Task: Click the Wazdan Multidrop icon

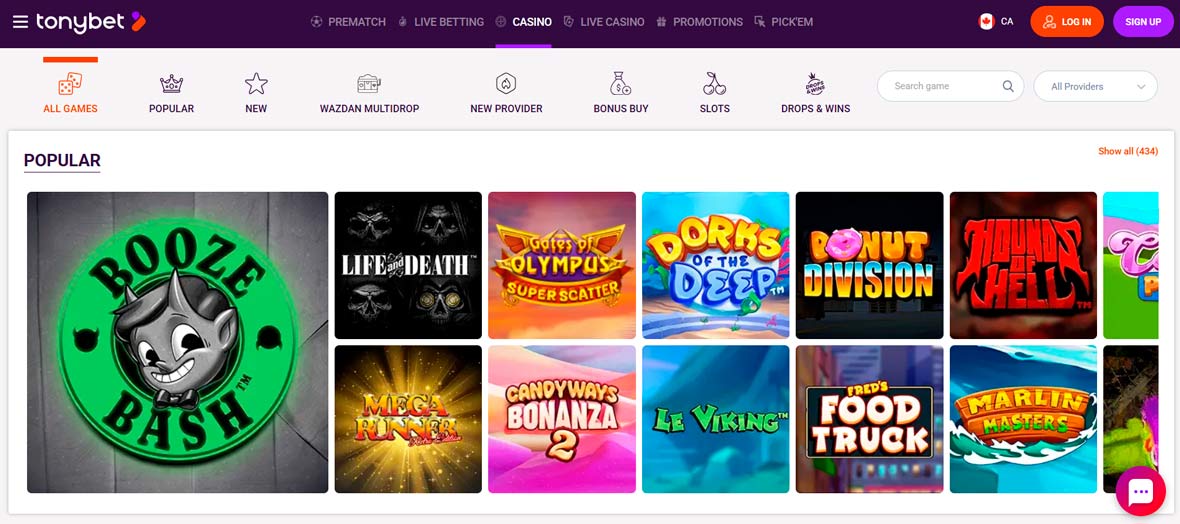Action: coord(369,84)
